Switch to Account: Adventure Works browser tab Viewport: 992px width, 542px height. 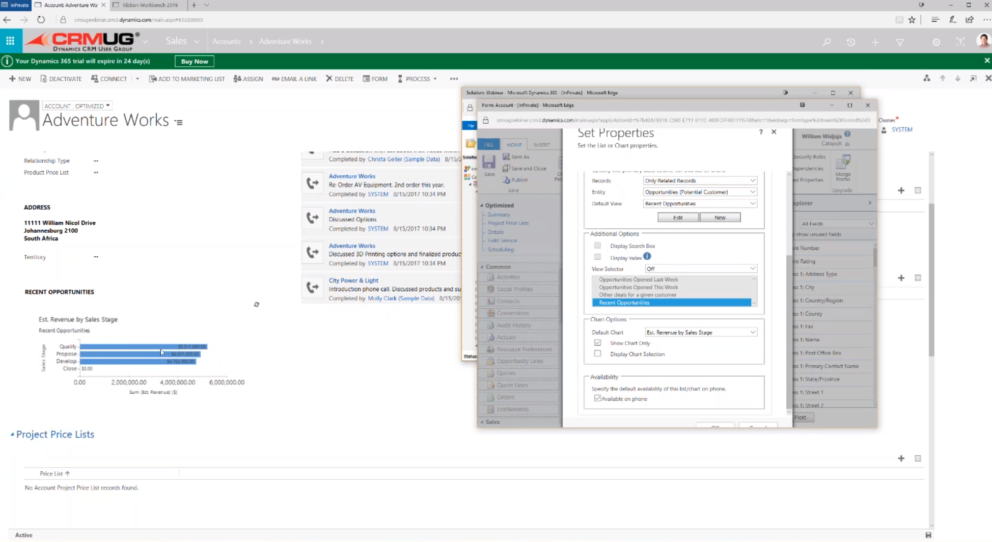click(71, 5)
